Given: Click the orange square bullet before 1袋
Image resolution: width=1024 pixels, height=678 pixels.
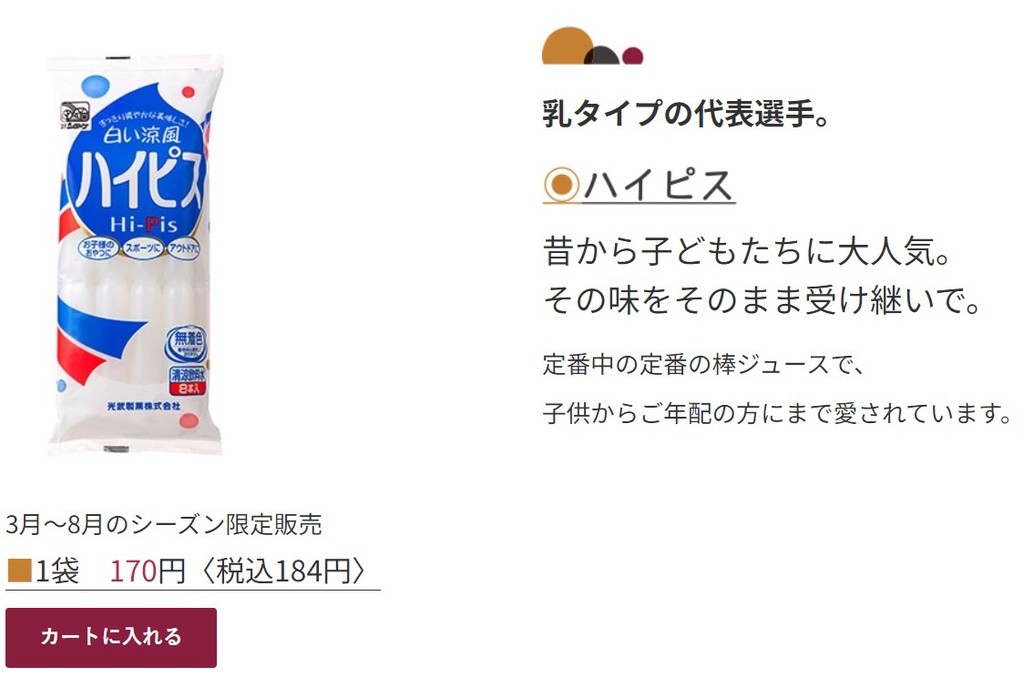Looking at the screenshot, I should pyautogui.click(x=20, y=570).
